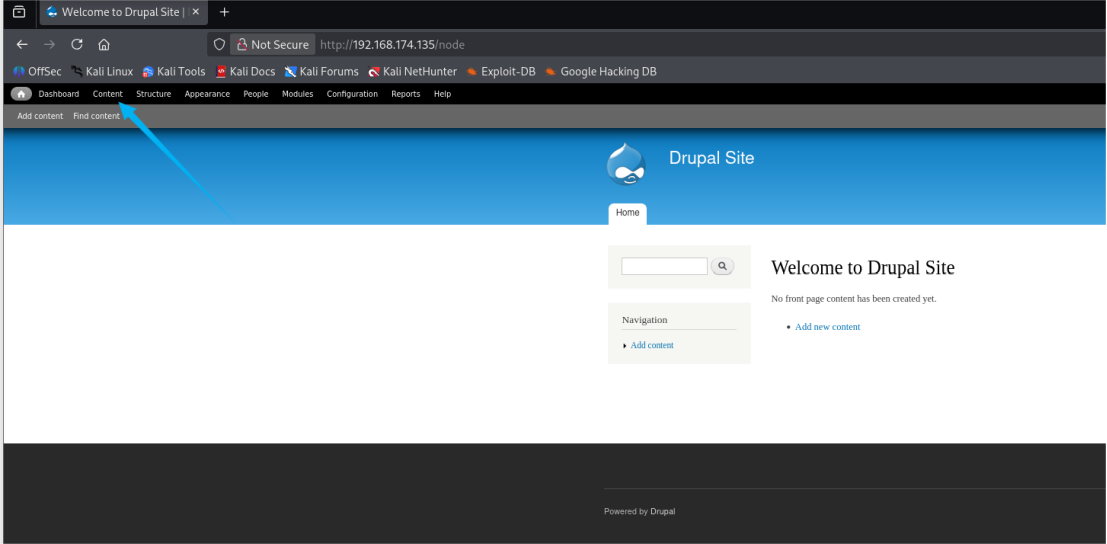The width and height of the screenshot is (1107, 544).
Task: Select the Home tab
Action: [x=627, y=213]
